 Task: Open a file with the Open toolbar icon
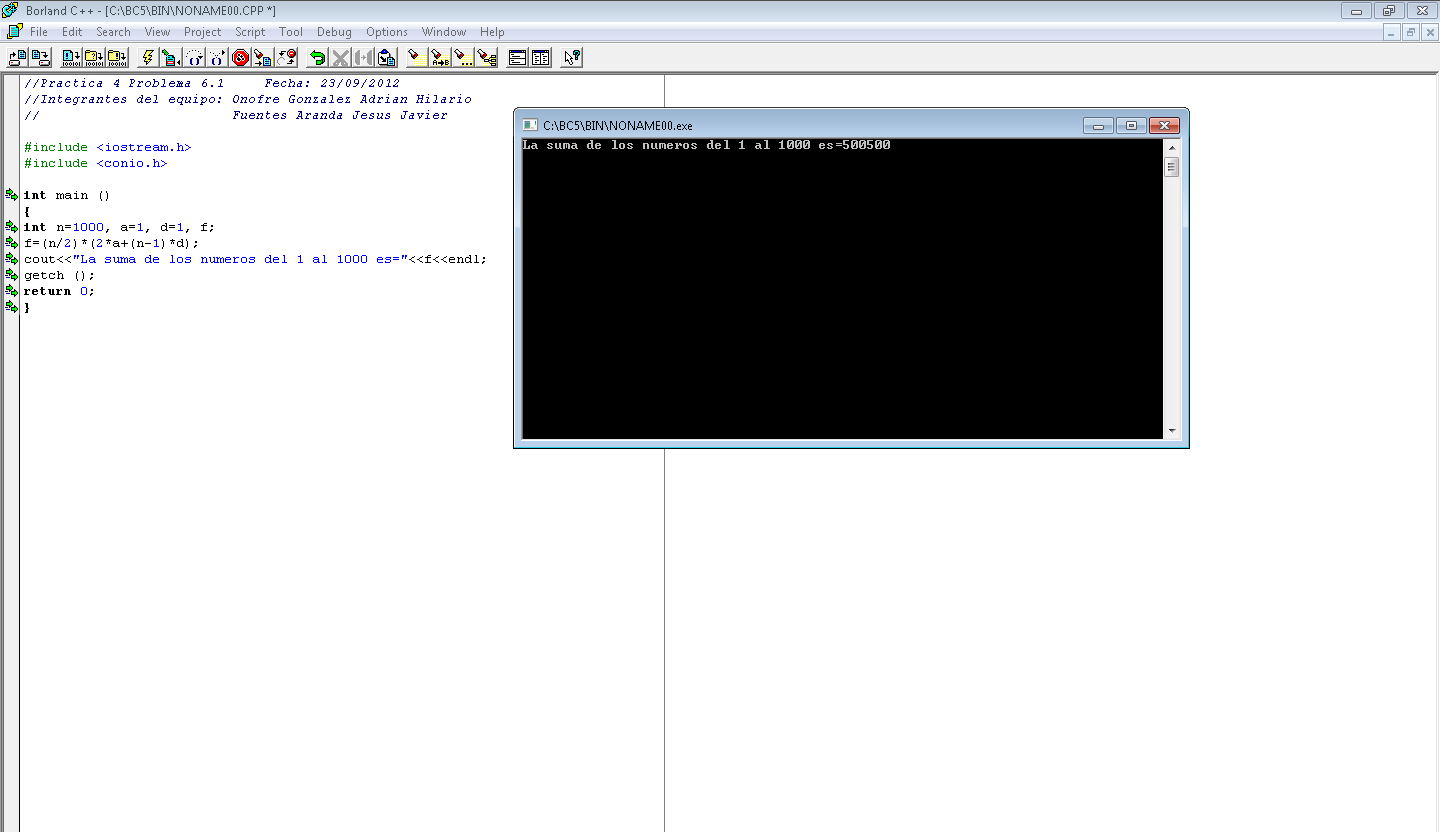(x=16, y=57)
